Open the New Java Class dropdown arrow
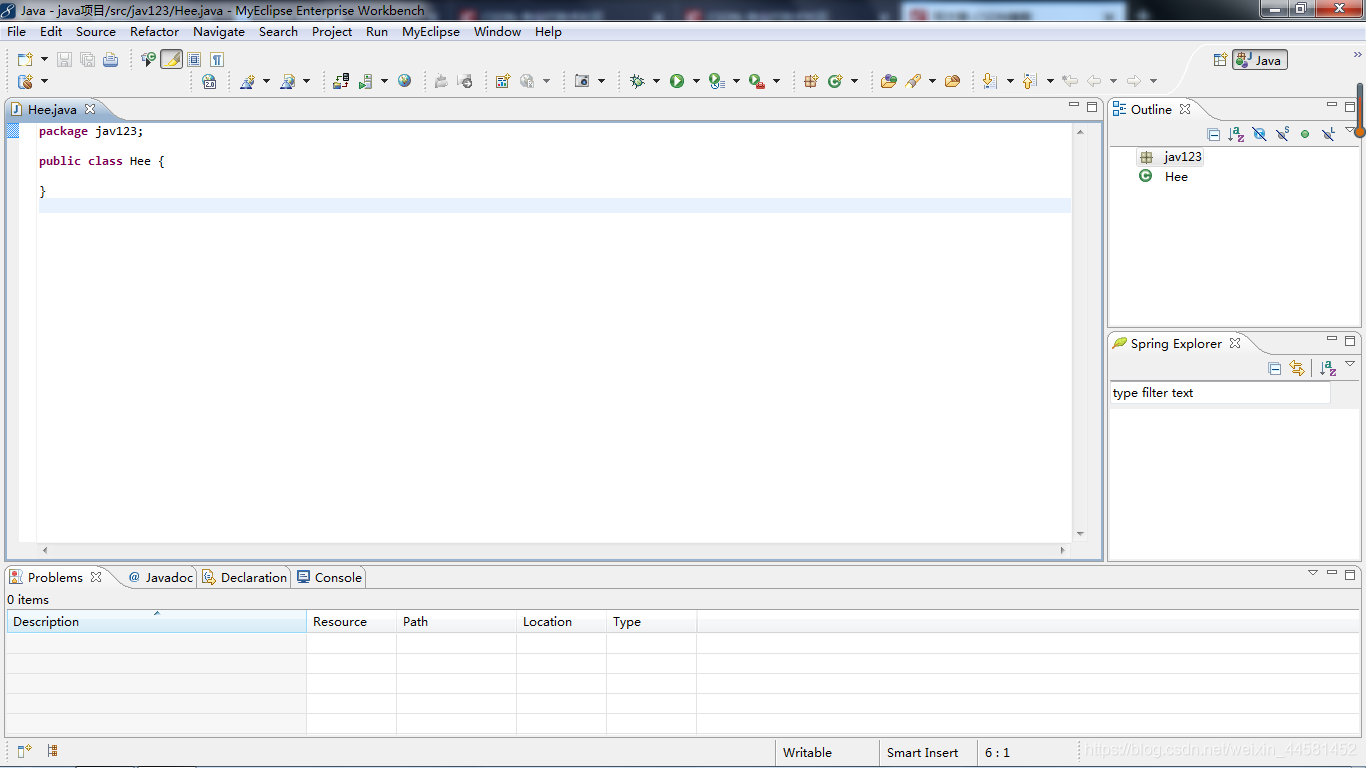Screen dimensions: 1366x768 (854, 81)
